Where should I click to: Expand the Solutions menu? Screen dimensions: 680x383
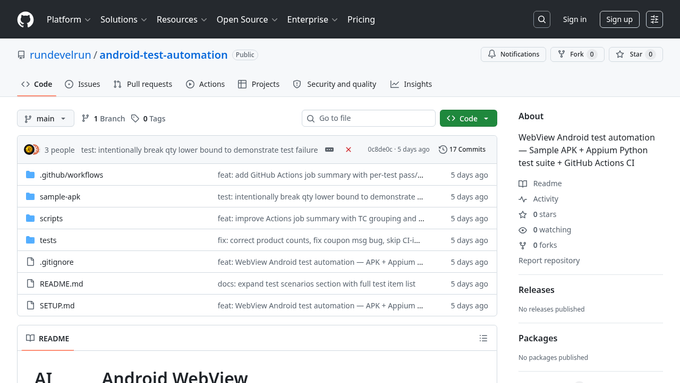[123, 20]
